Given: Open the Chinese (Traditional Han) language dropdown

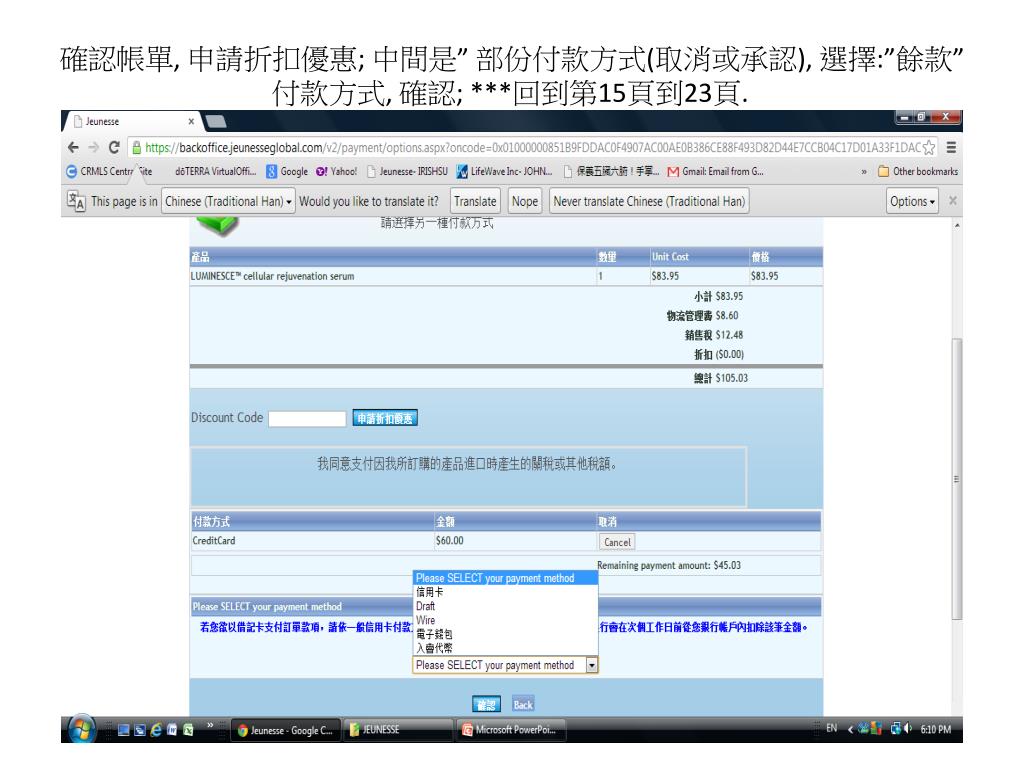Looking at the screenshot, I should 228,201.
